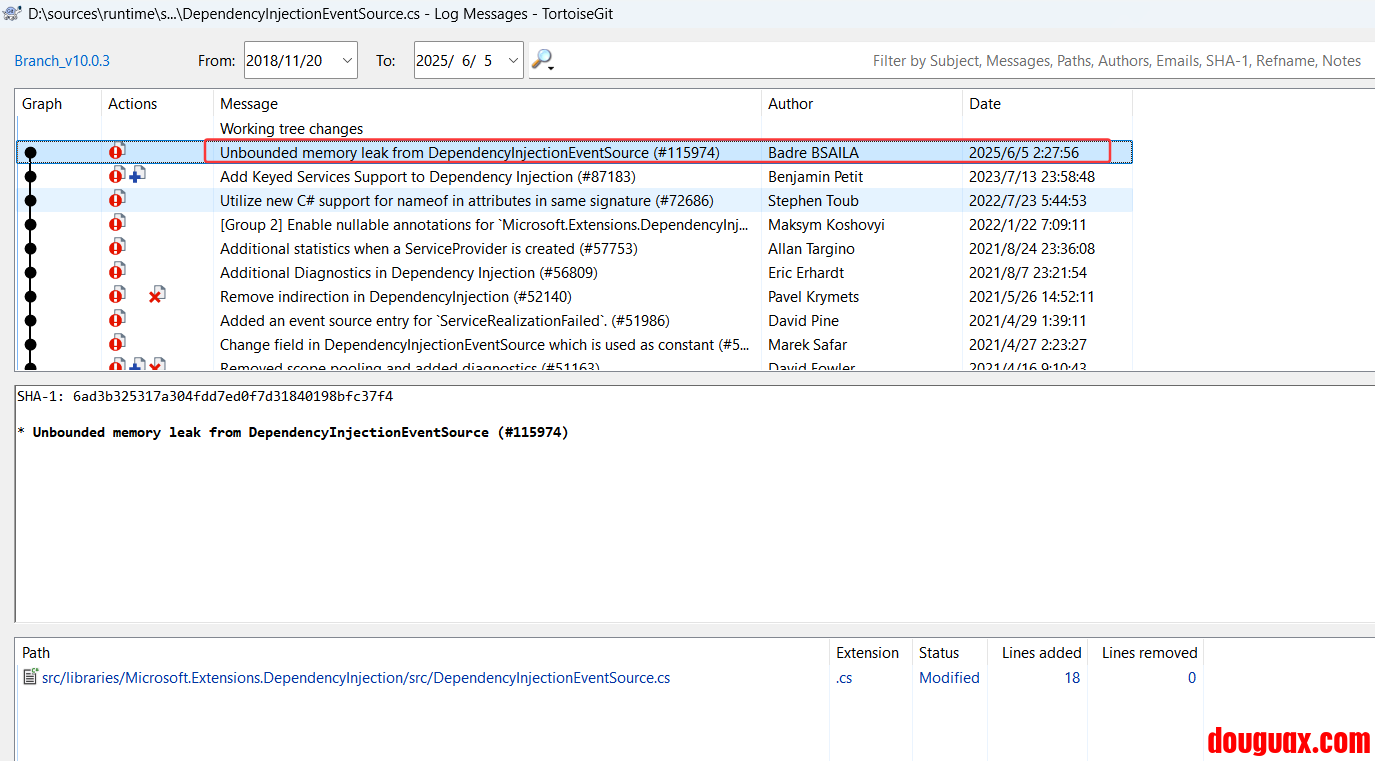Open the To date dropdown
Image resolution: width=1375 pixels, height=761 pixels.
tap(513, 61)
